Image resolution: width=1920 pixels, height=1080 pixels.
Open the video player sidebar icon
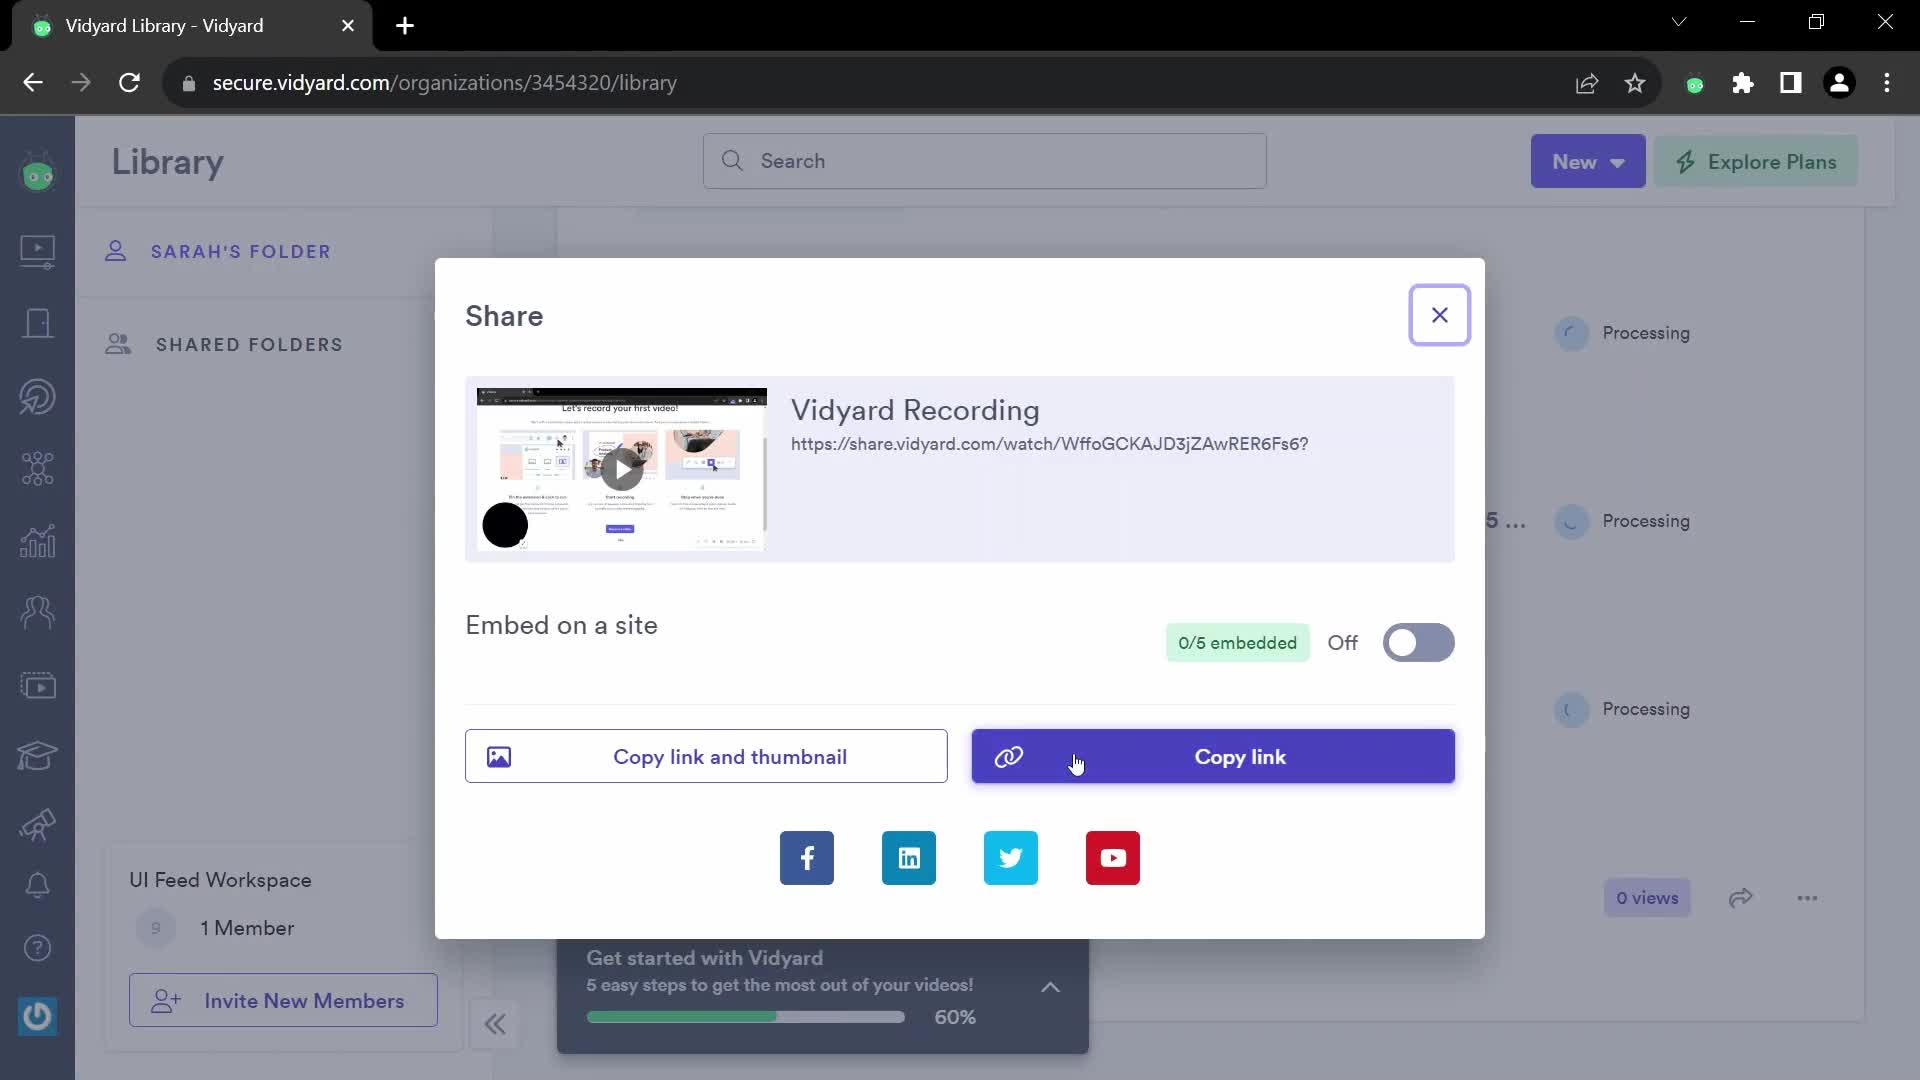38,686
